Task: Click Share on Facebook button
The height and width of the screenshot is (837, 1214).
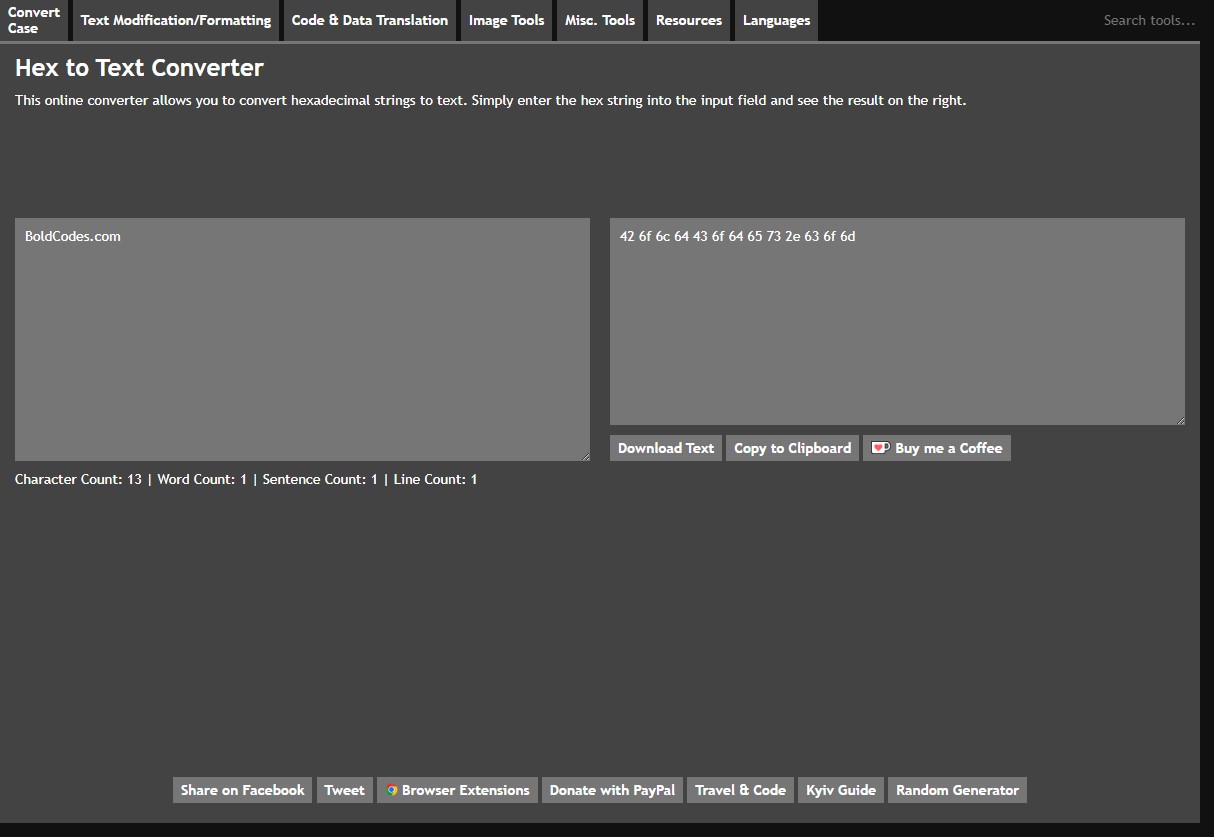Action: point(242,790)
